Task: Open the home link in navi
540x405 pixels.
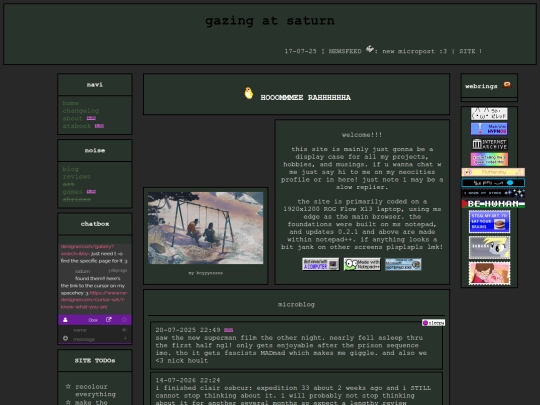Action: click(x=71, y=103)
